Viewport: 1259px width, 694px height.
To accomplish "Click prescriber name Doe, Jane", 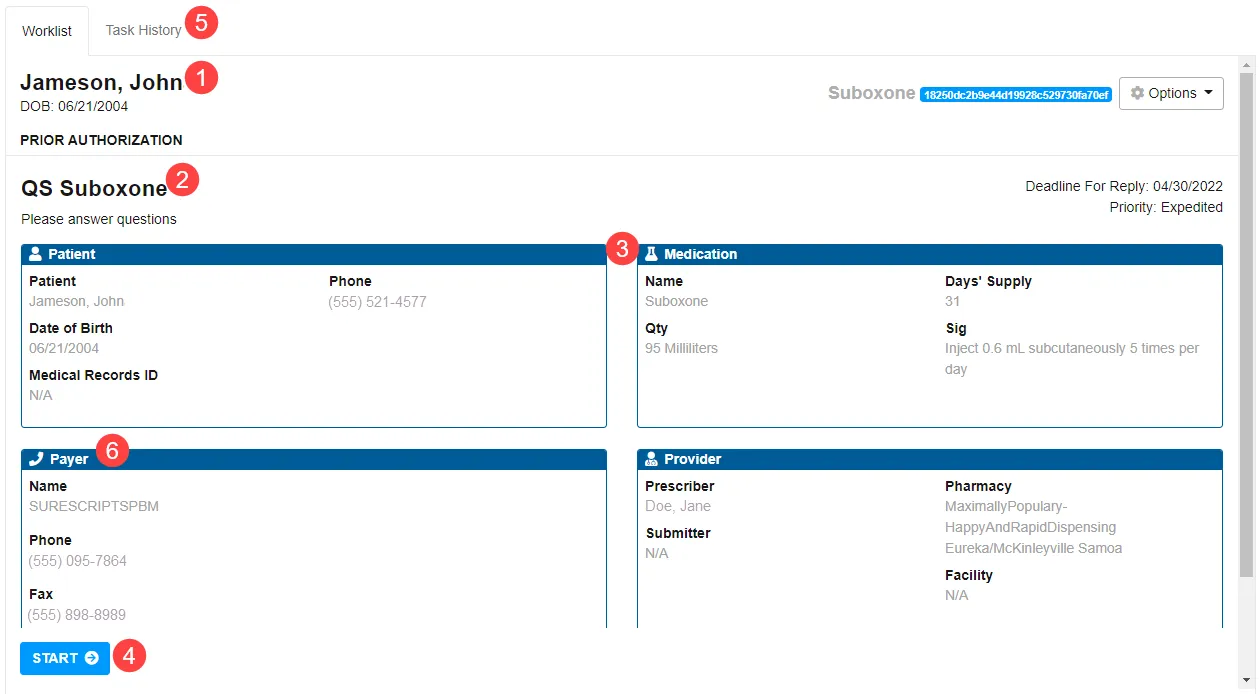I will point(678,506).
